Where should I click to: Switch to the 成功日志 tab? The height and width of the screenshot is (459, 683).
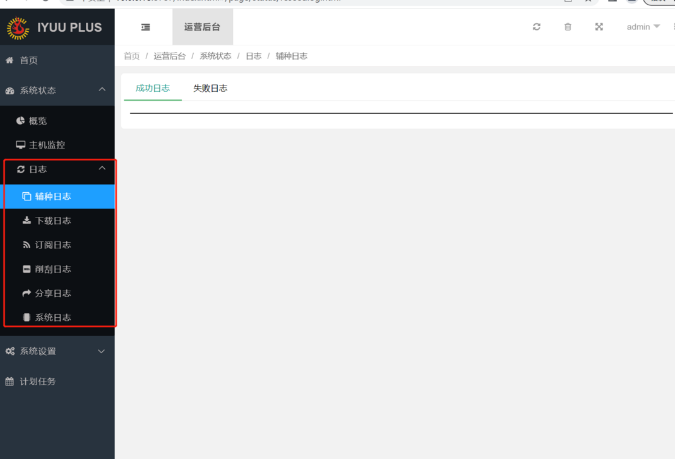[x=153, y=88]
